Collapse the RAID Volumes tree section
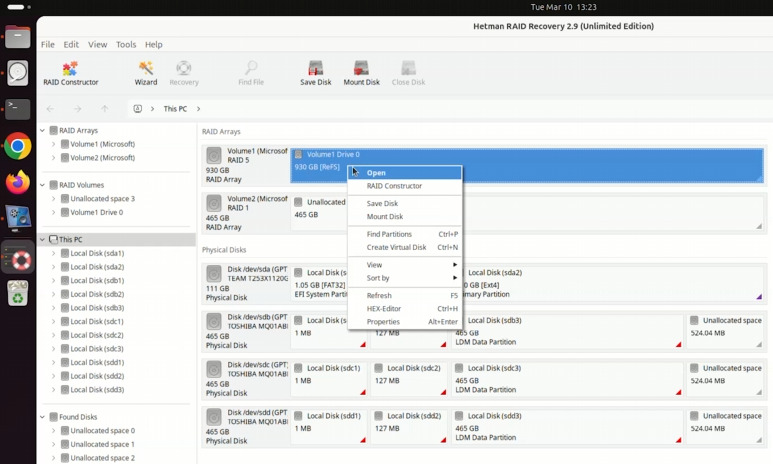The height and width of the screenshot is (464, 773). coord(42,185)
